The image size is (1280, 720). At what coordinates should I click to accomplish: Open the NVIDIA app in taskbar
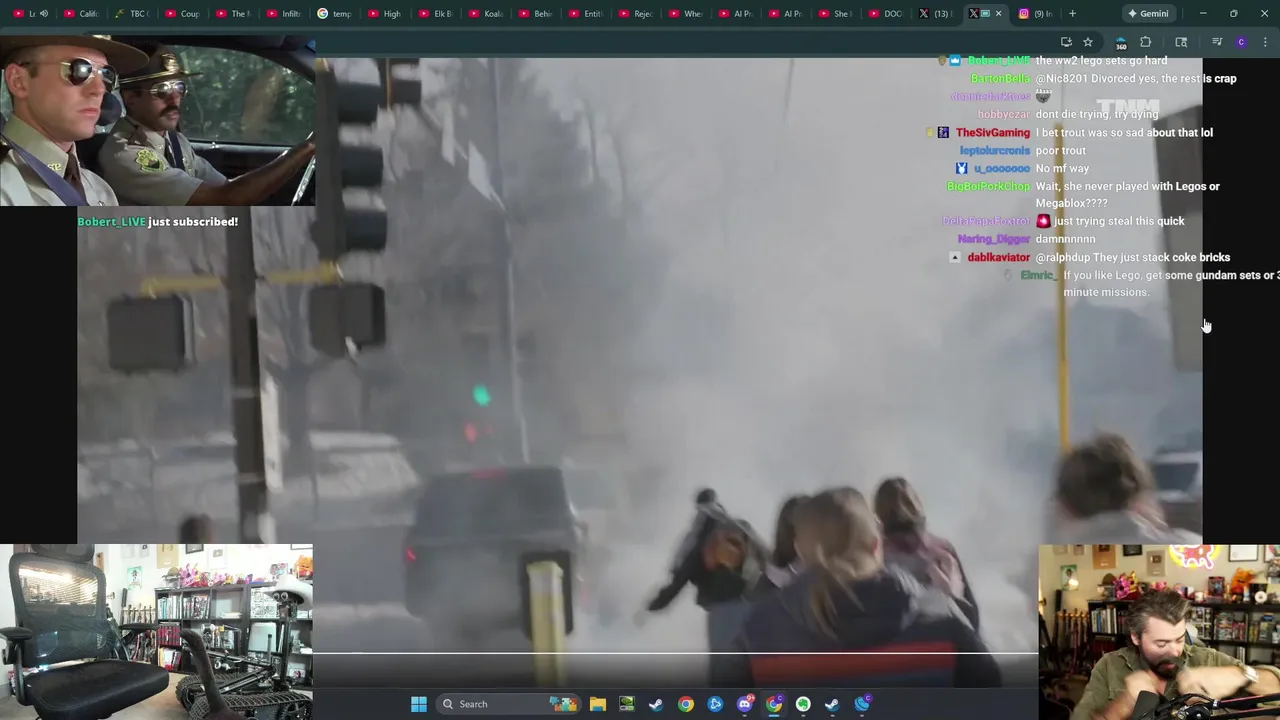click(627, 704)
